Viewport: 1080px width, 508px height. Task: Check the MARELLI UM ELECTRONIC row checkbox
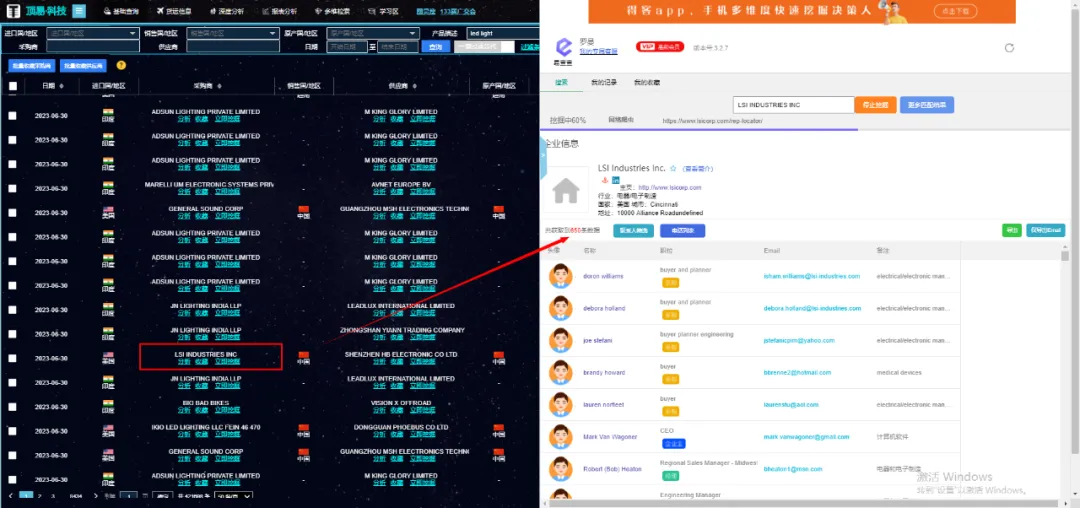(12, 189)
